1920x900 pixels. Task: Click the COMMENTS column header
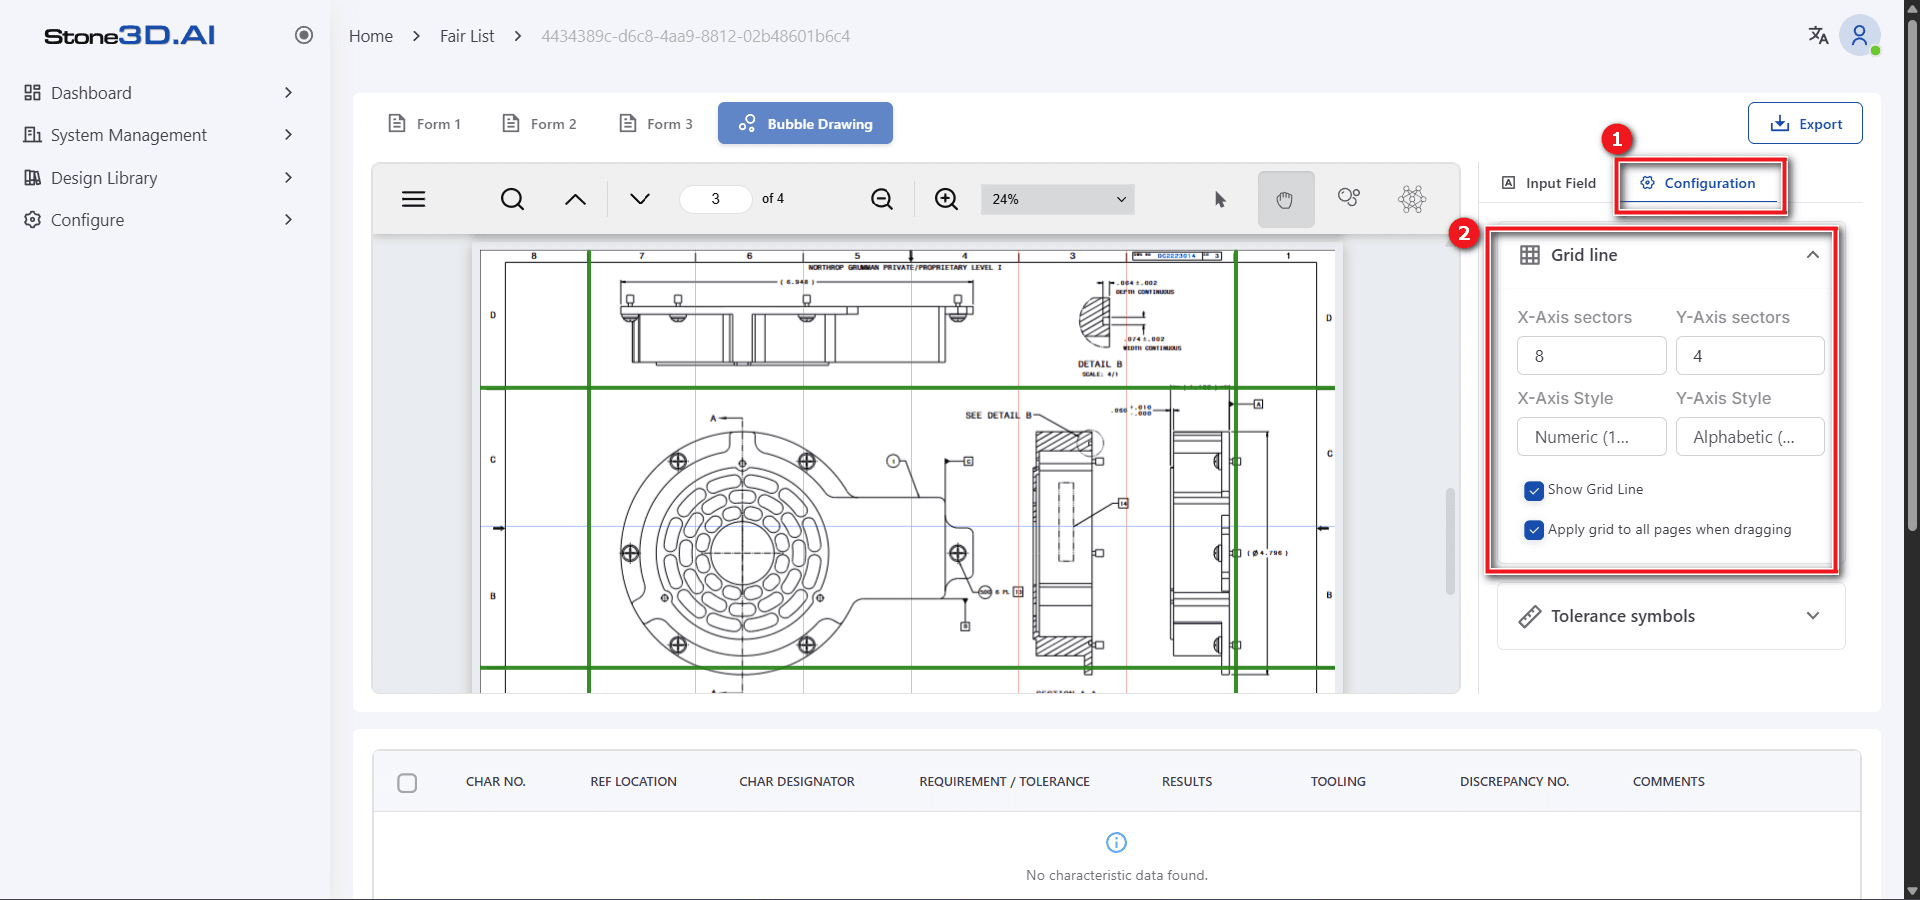click(x=1668, y=782)
